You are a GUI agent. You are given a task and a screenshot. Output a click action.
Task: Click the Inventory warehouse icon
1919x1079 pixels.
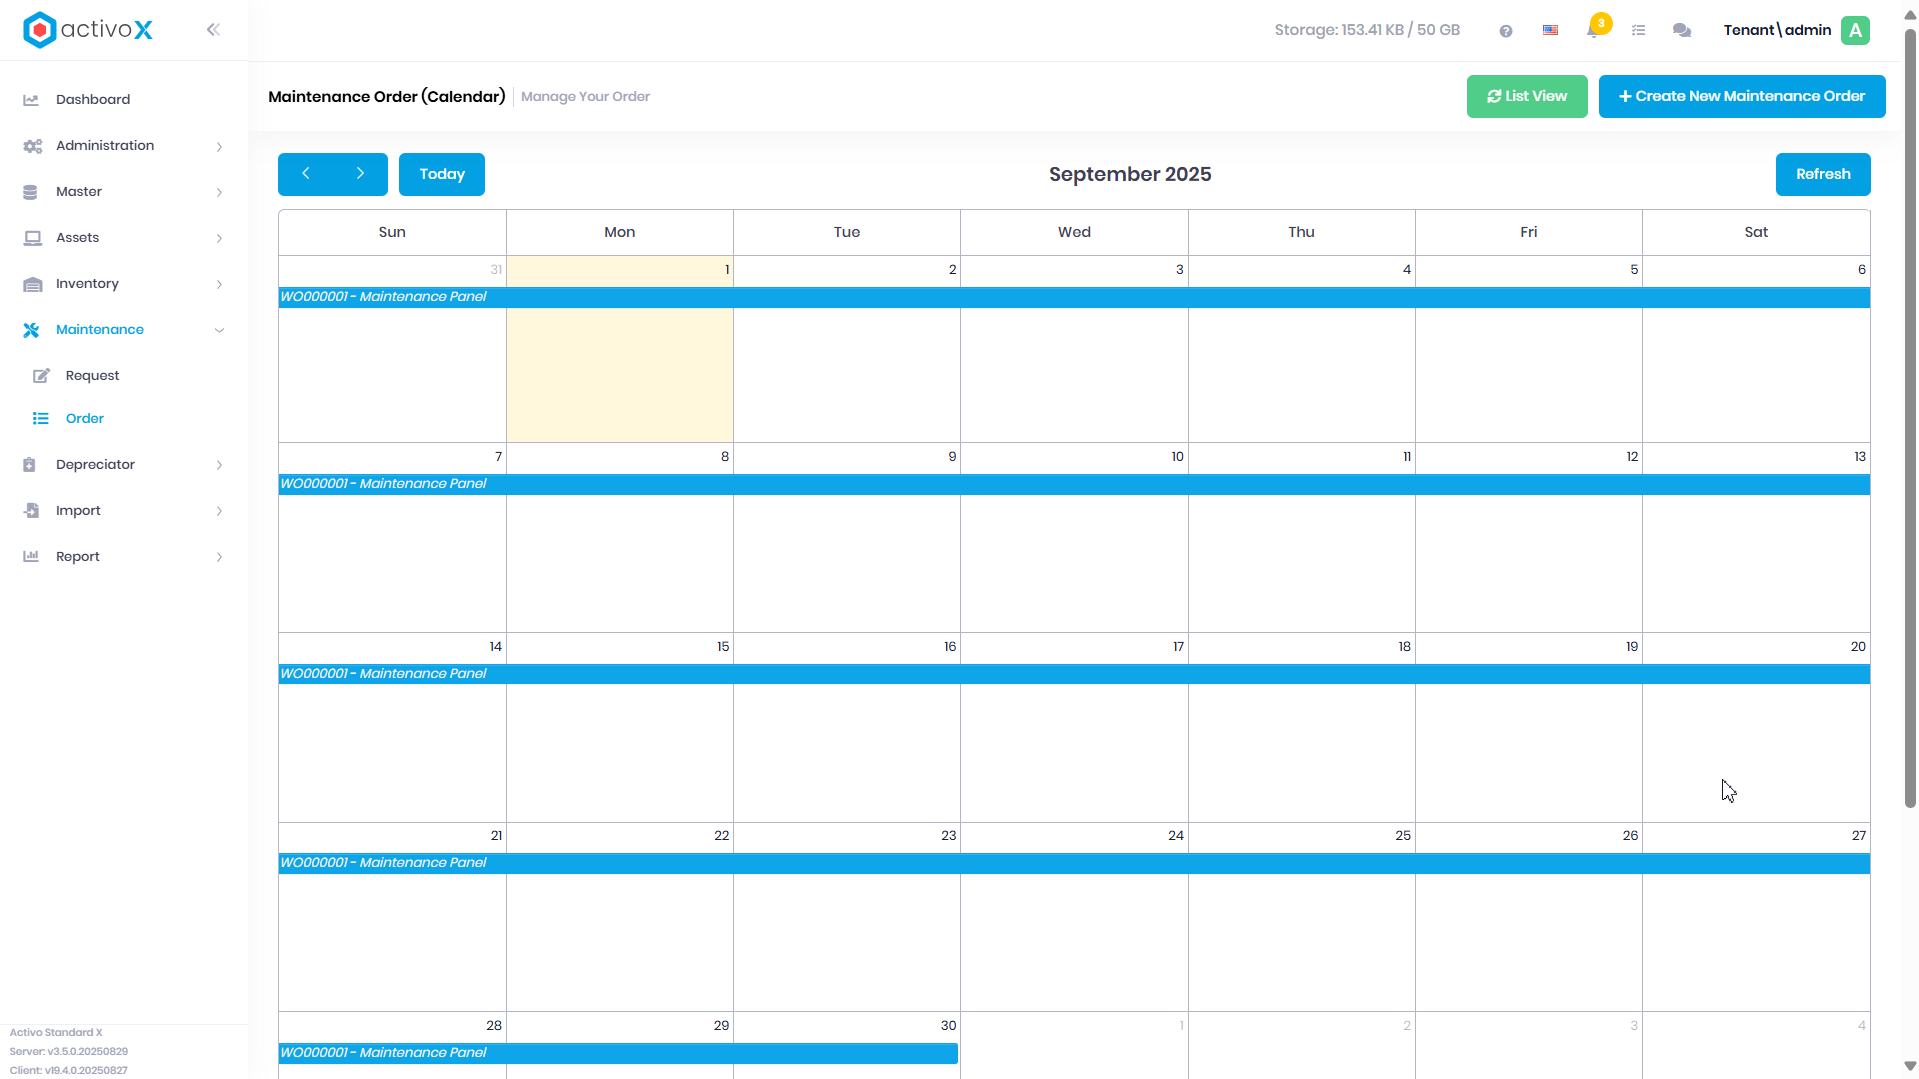[x=33, y=284]
